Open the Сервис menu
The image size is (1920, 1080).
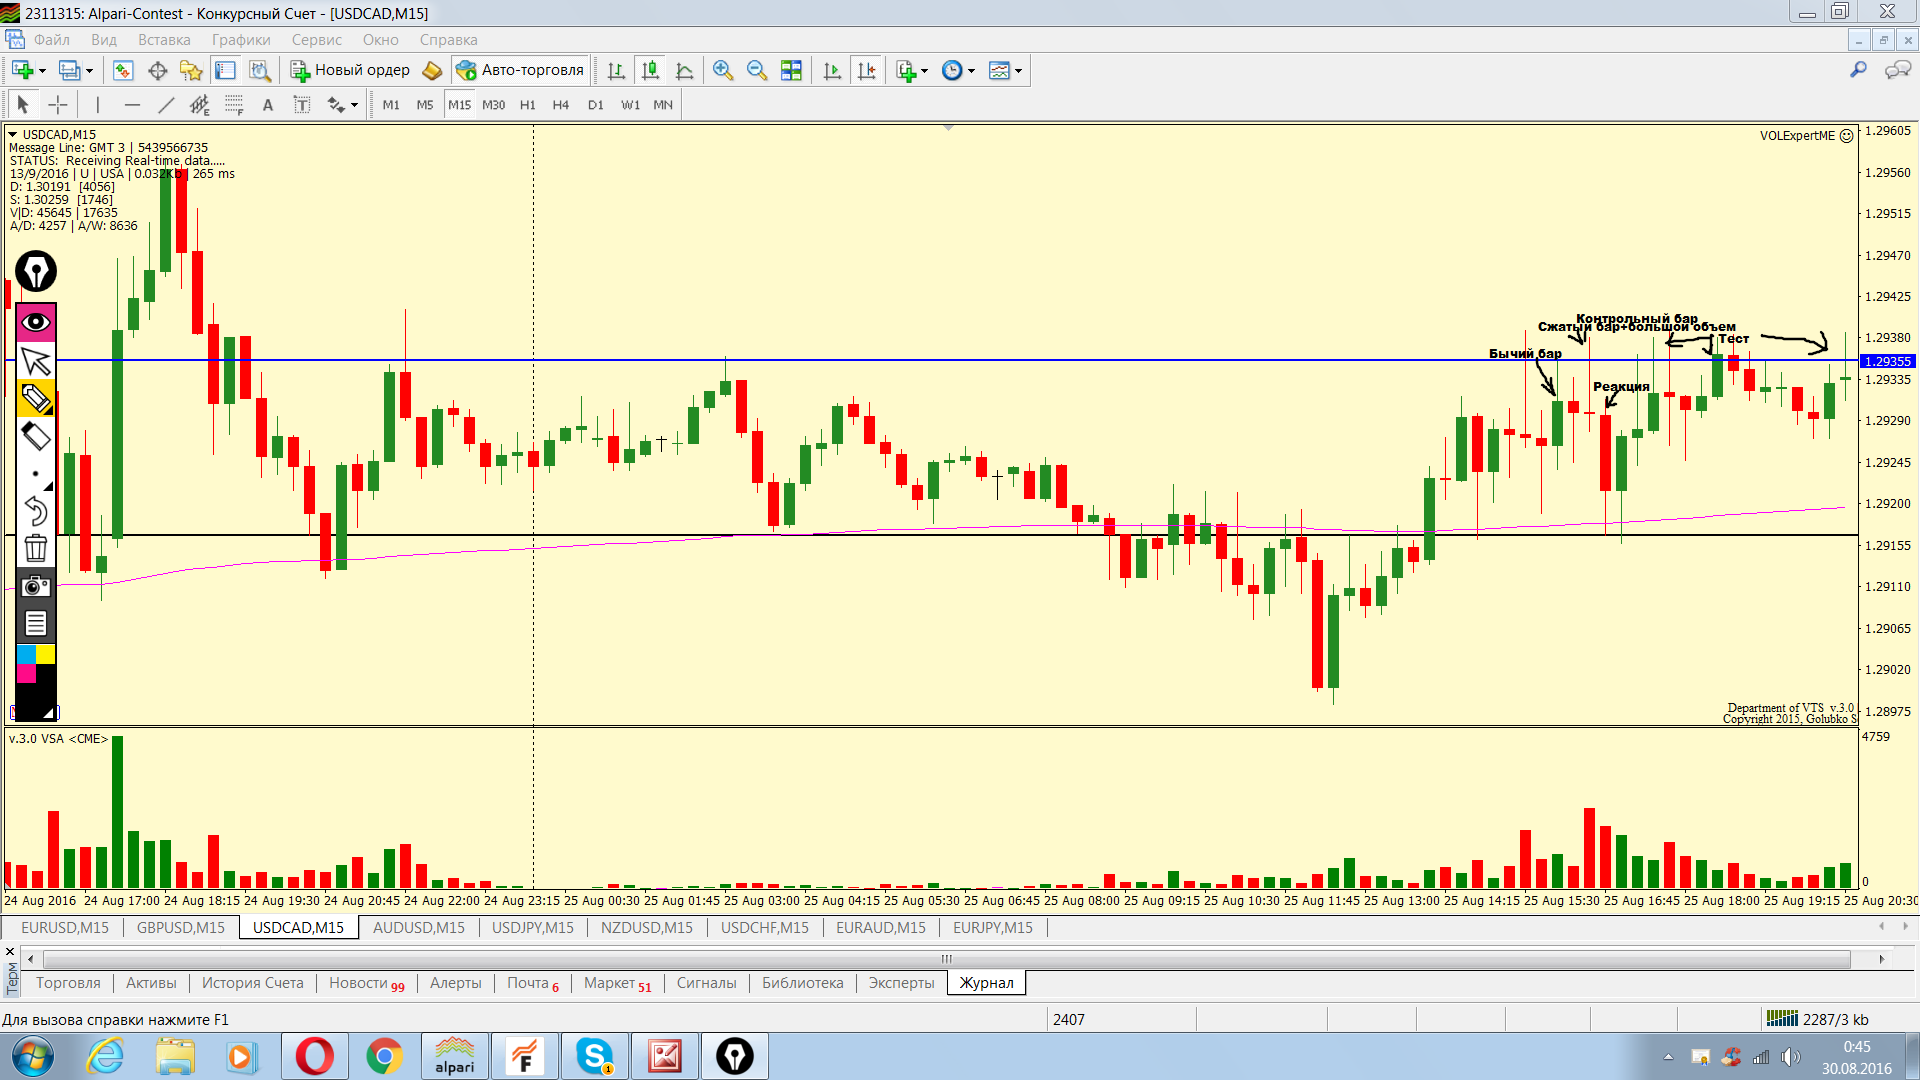[x=317, y=40]
